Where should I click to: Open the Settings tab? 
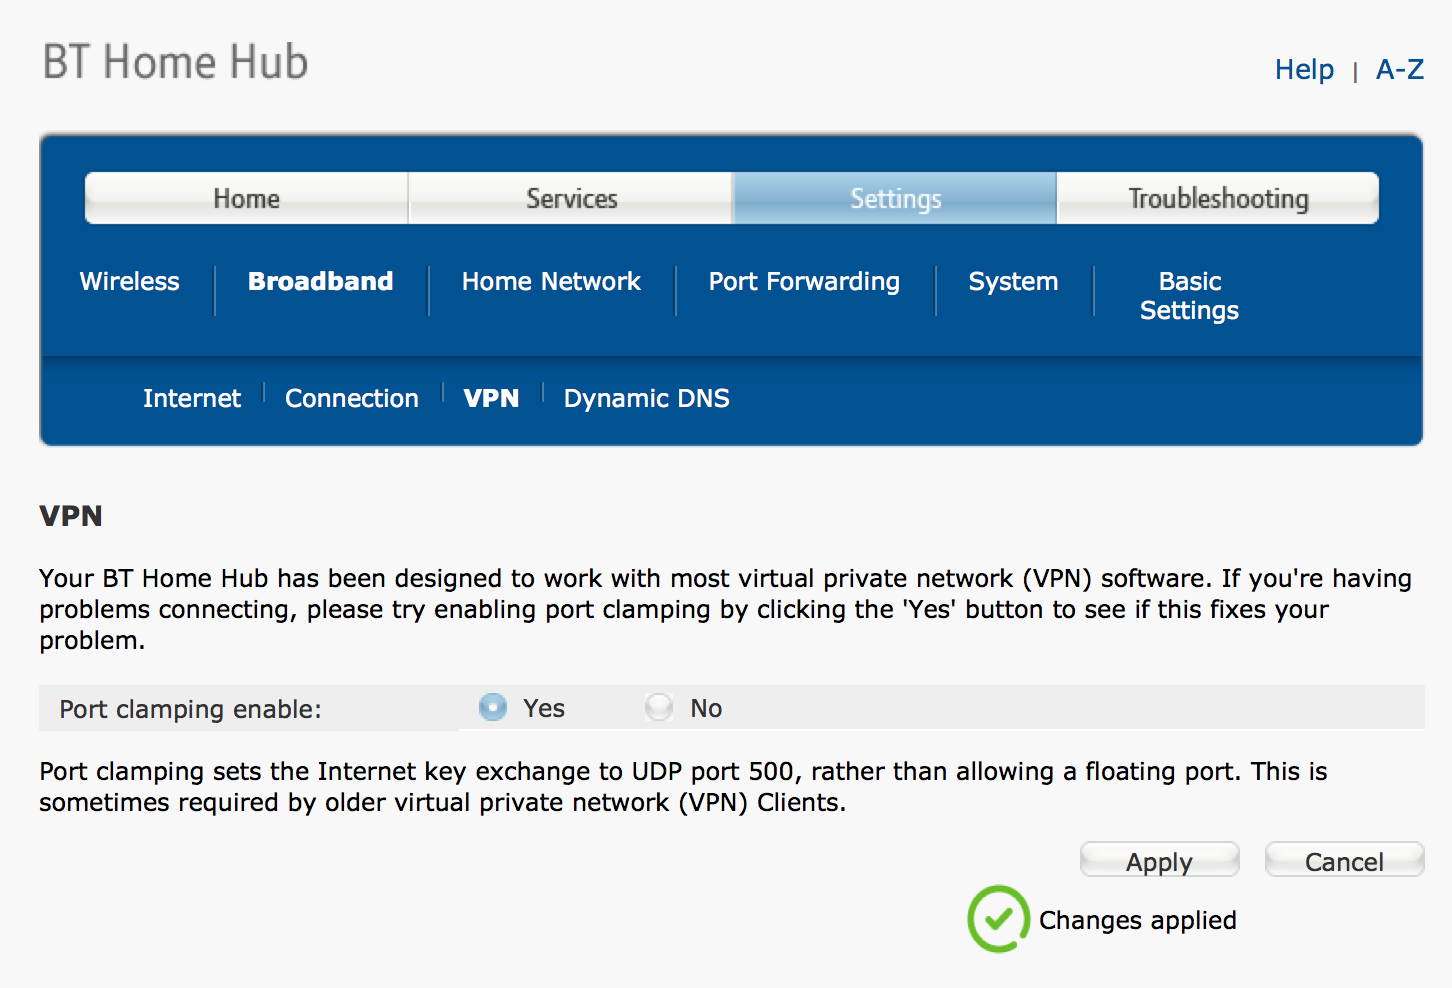tap(895, 198)
